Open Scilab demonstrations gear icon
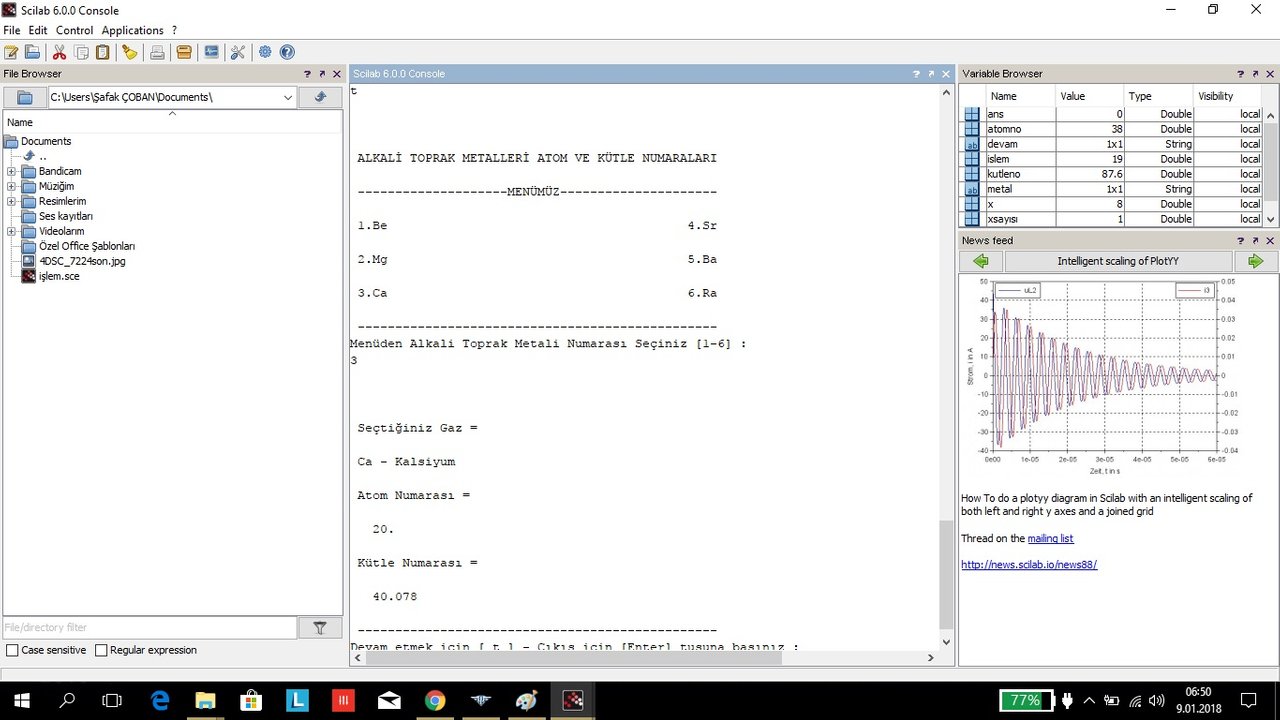Screen dimensions: 1280x720 (x=265, y=52)
